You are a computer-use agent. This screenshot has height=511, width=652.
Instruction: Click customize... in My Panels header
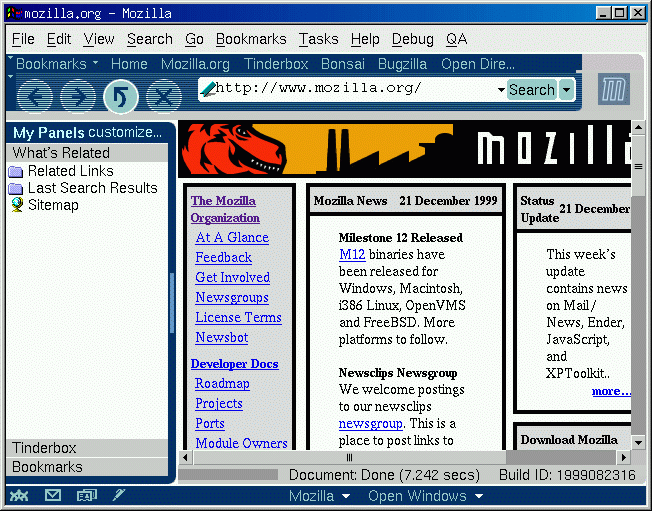click(125, 132)
